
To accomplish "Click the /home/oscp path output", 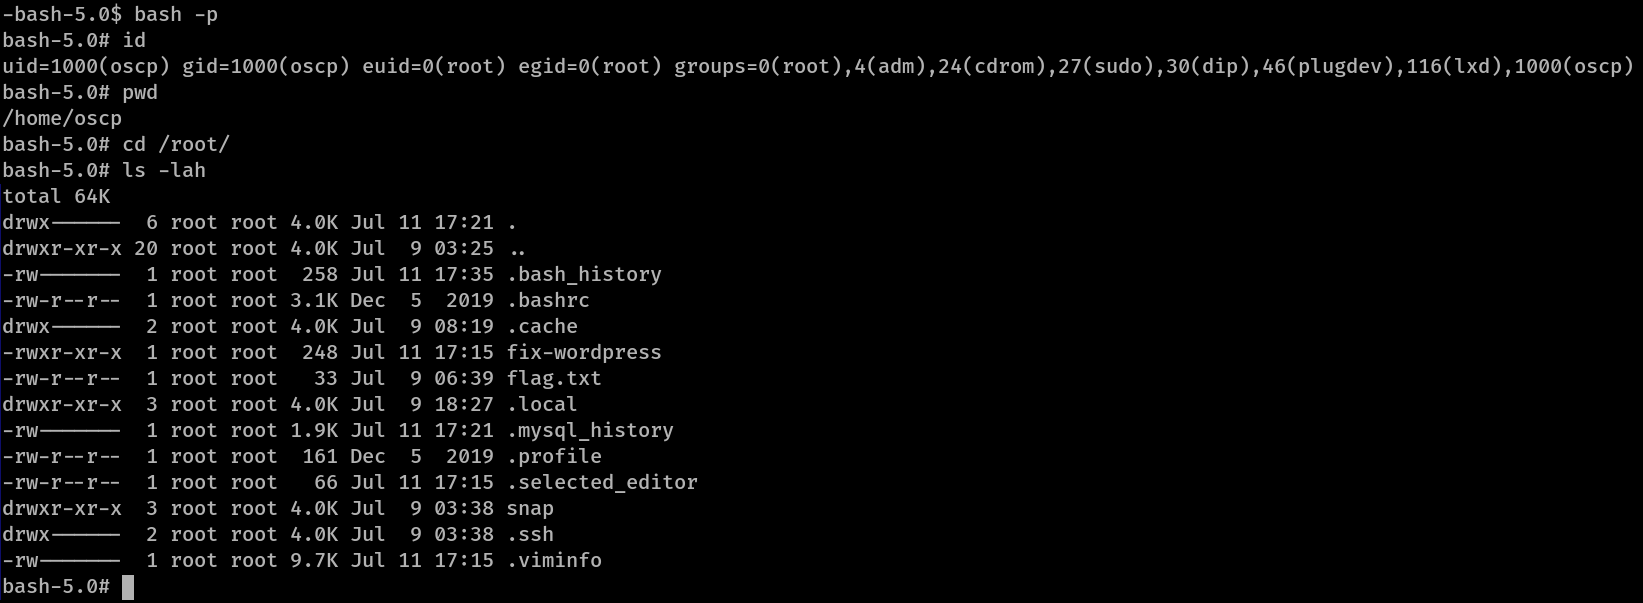I will [x=62, y=119].
